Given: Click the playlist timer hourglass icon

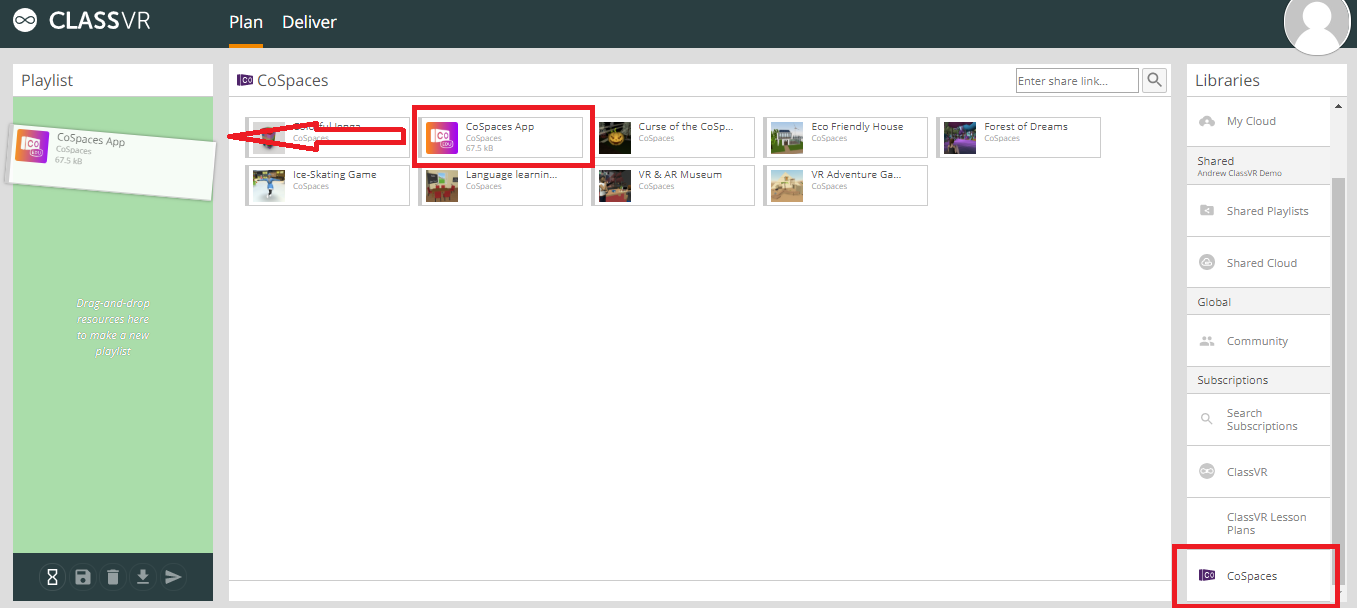Looking at the screenshot, I should point(52,577).
